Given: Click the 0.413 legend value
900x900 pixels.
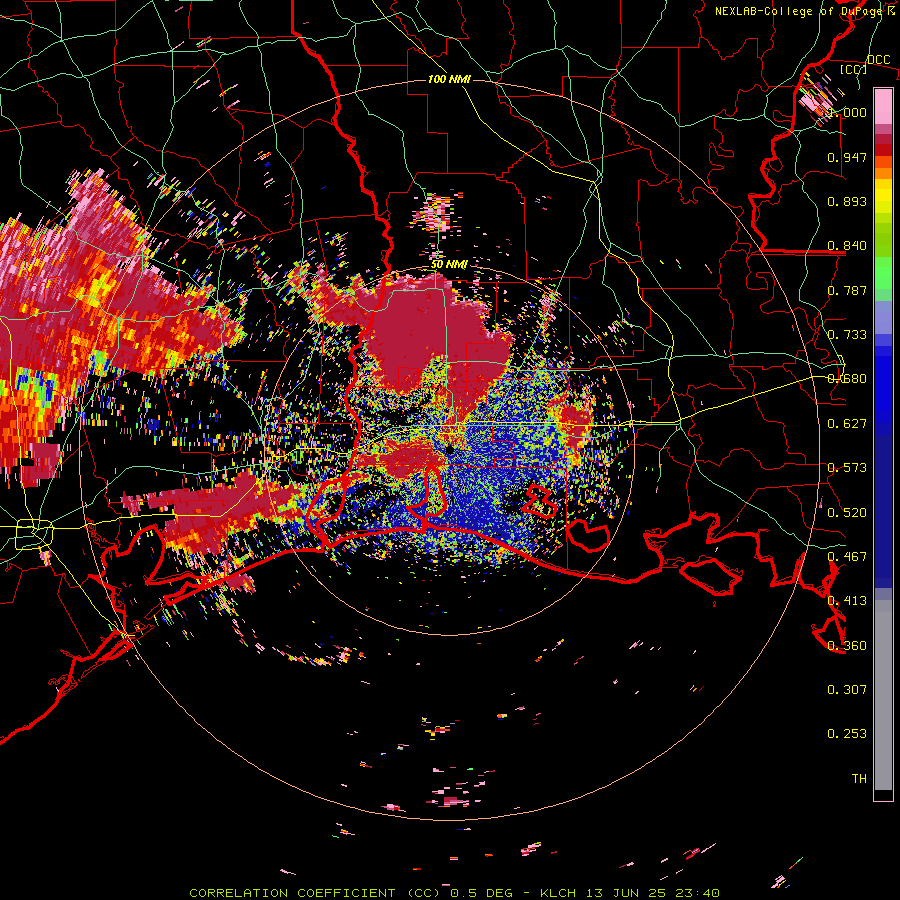Looking at the screenshot, I should pyautogui.click(x=847, y=601).
